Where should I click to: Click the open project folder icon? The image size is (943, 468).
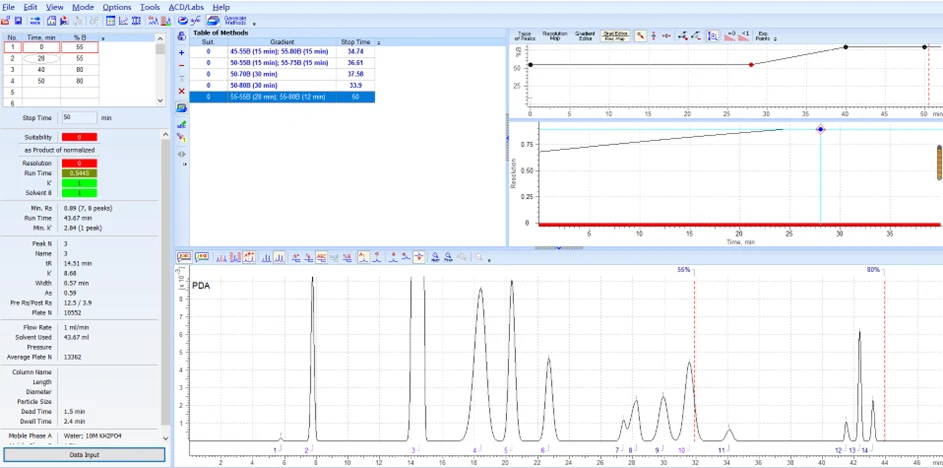pyautogui.click(x=5, y=21)
